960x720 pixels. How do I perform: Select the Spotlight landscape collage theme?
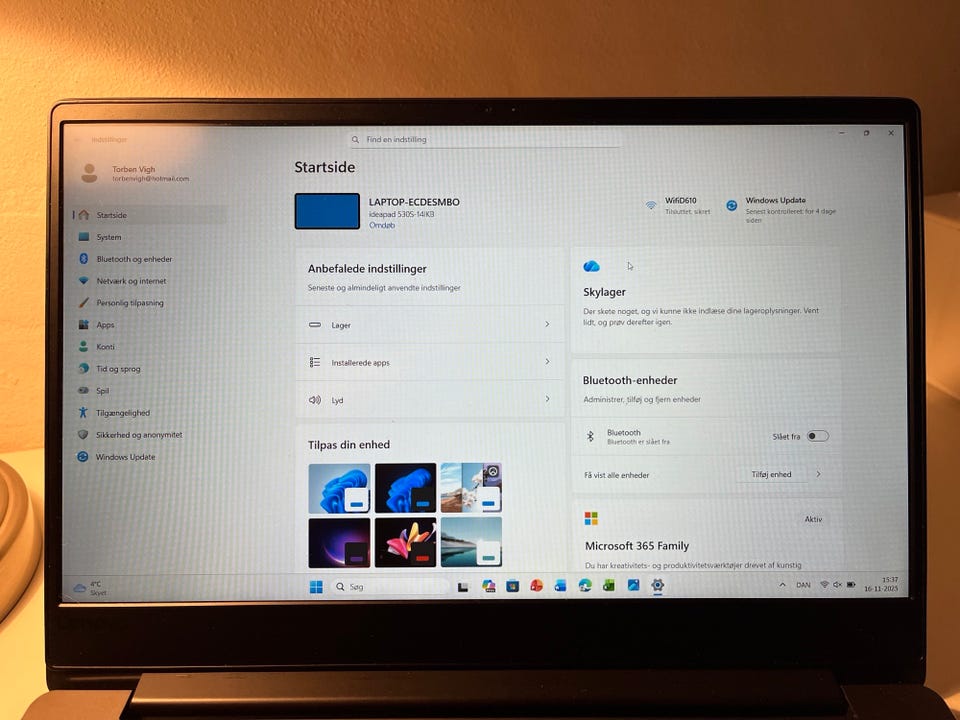point(471,488)
